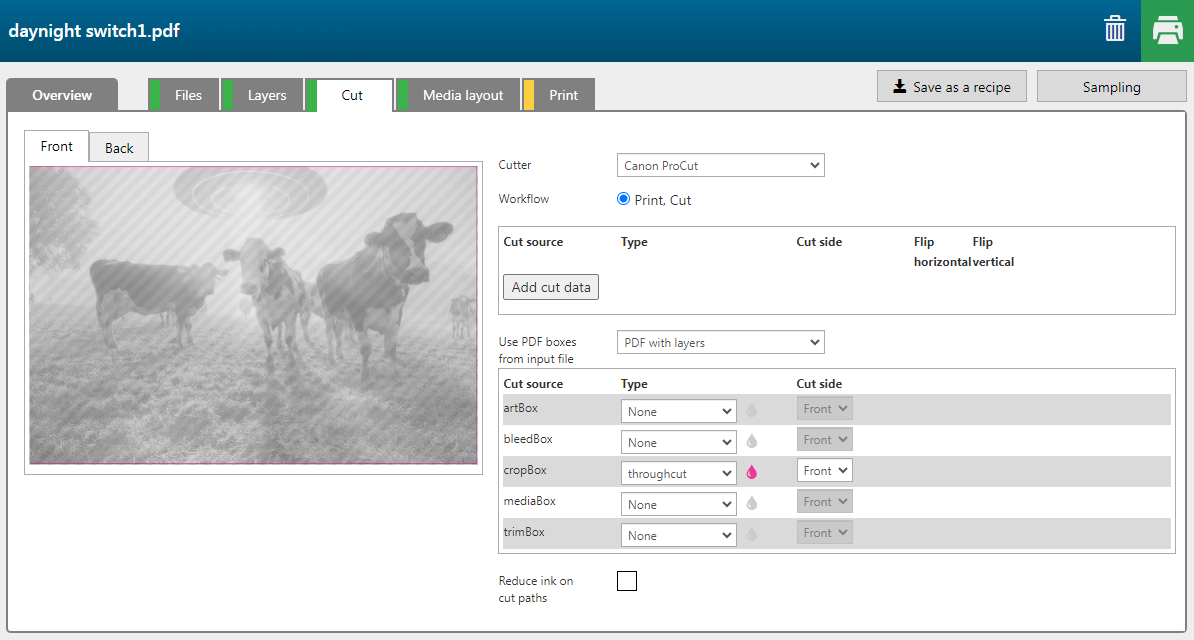This screenshot has height=640, width=1194.
Task: Click the trimBox cut source label
Action: (x=524, y=532)
